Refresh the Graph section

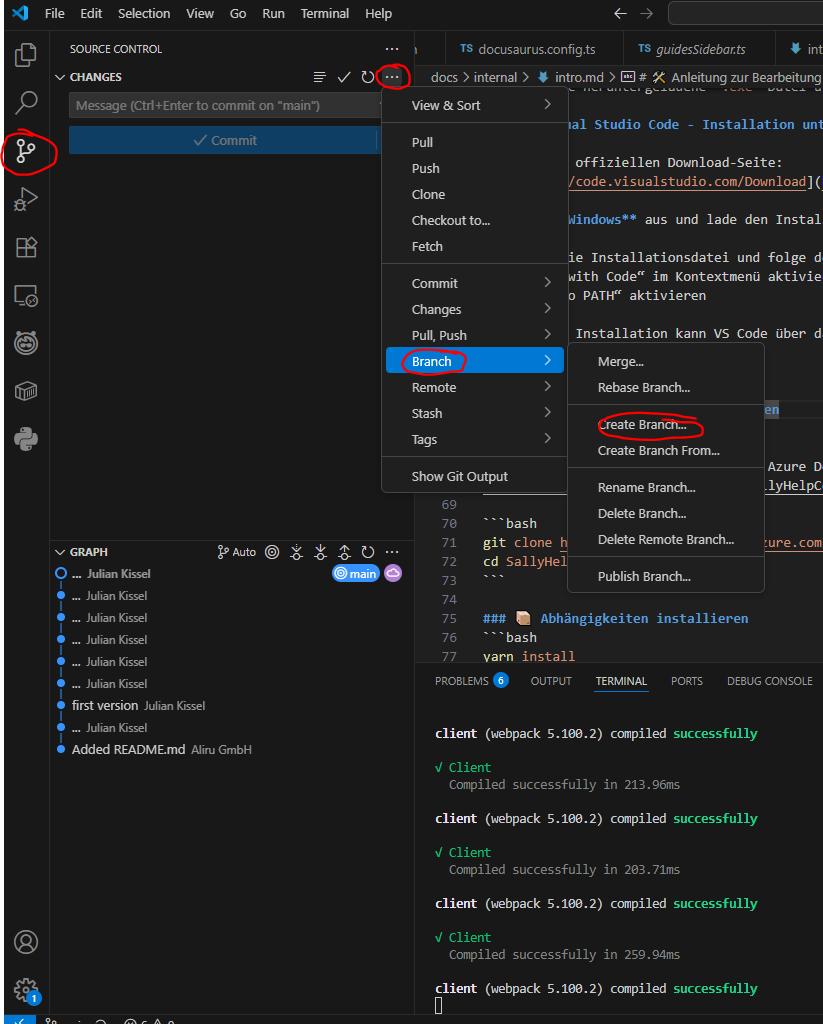(368, 552)
